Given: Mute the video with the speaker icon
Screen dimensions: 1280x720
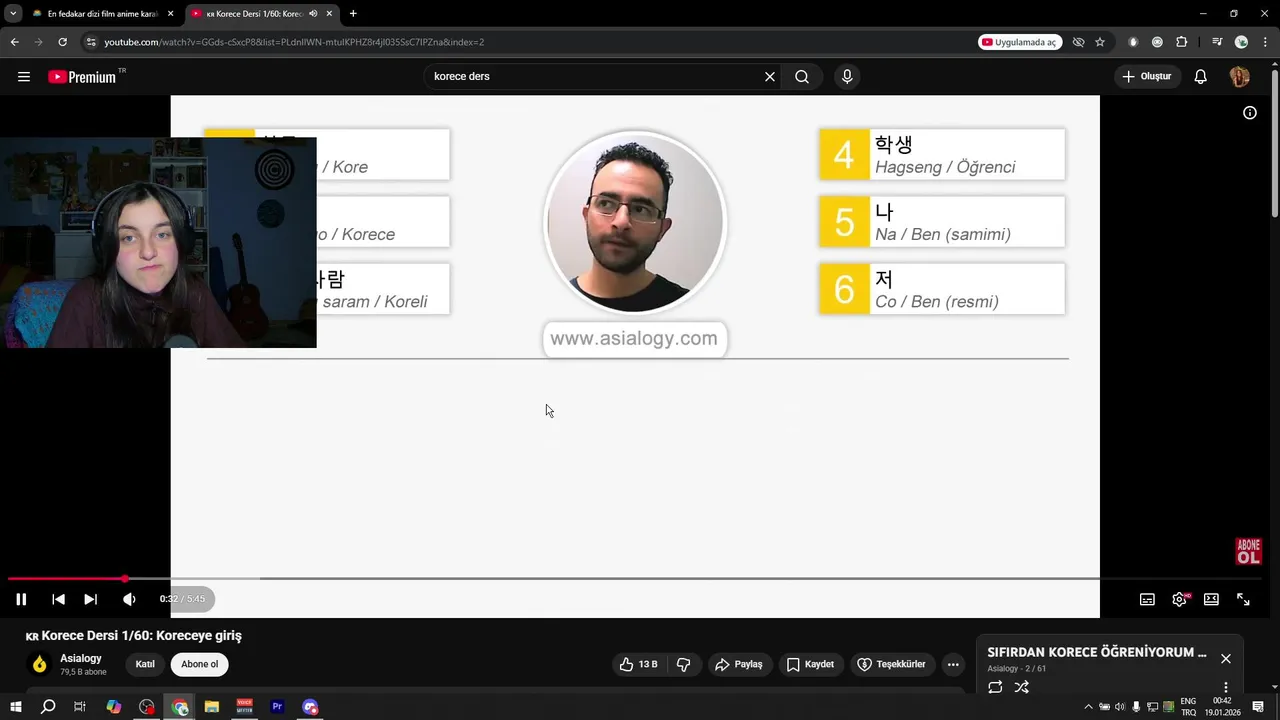Looking at the screenshot, I should [x=129, y=599].
